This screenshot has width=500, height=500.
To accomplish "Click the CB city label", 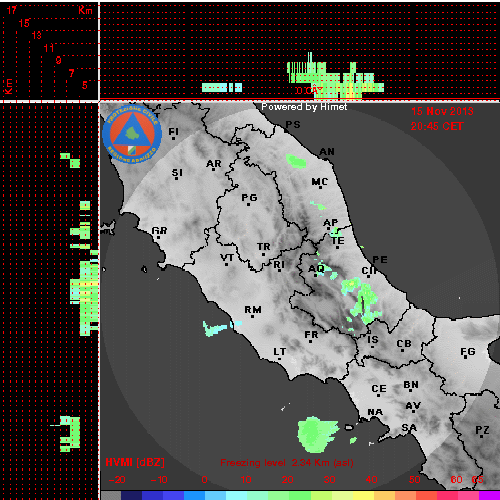I will pyautogui.click(x=404, y=344).
